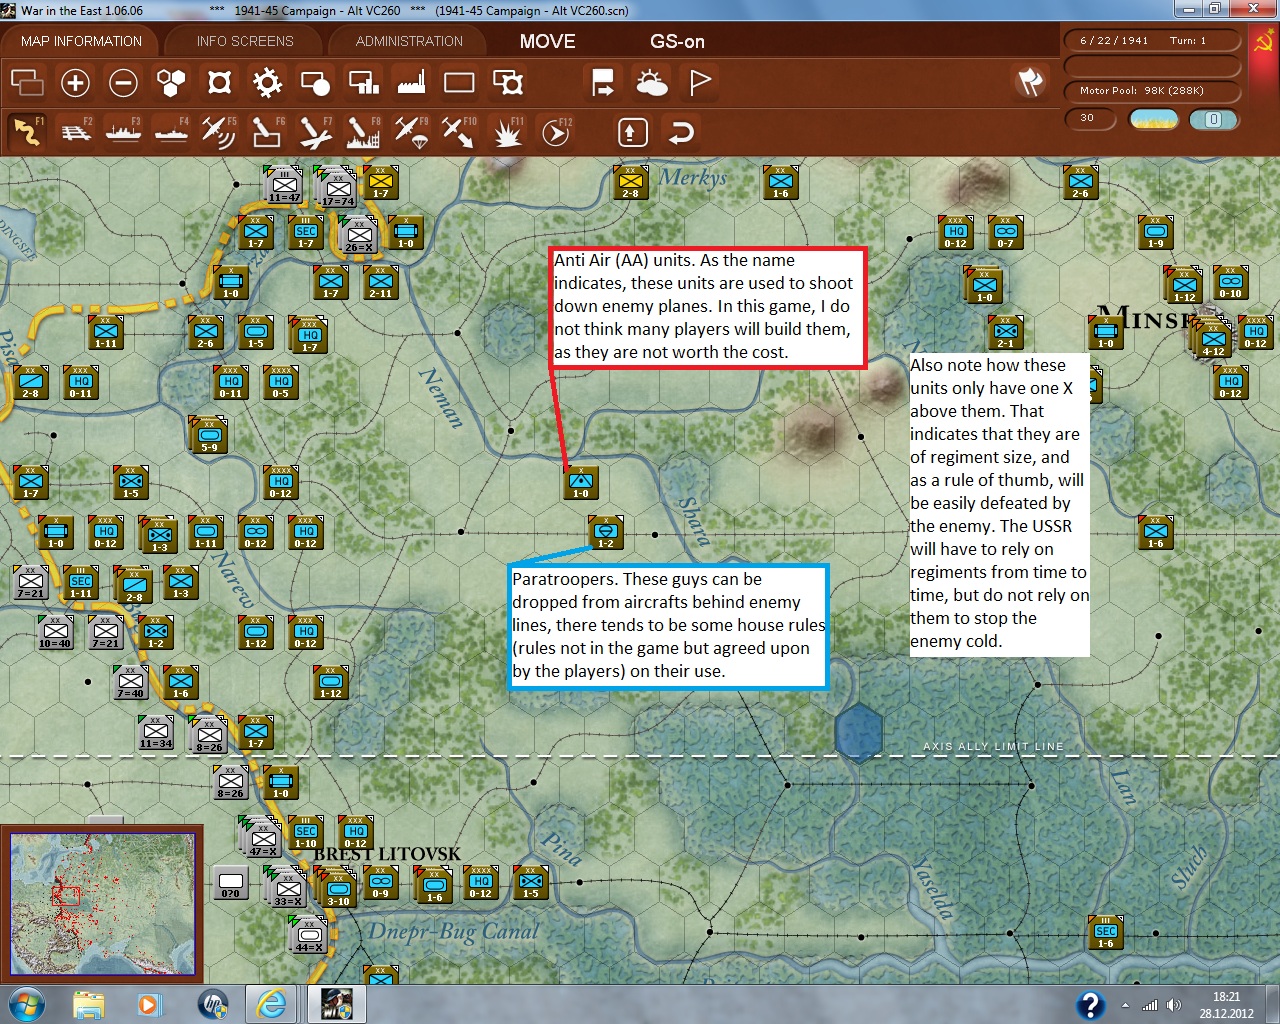Select the grey 26=X German unit

click(358, 235)
